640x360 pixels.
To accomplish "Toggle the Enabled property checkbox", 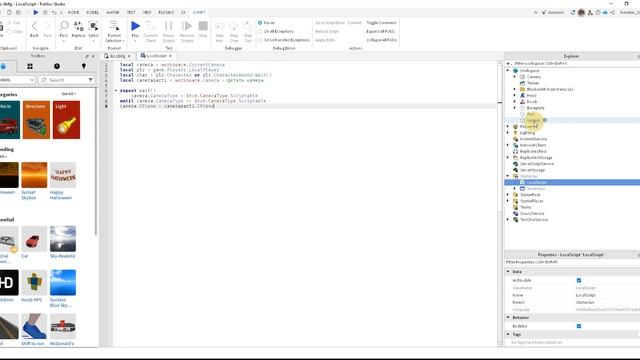I will [579, 326].
